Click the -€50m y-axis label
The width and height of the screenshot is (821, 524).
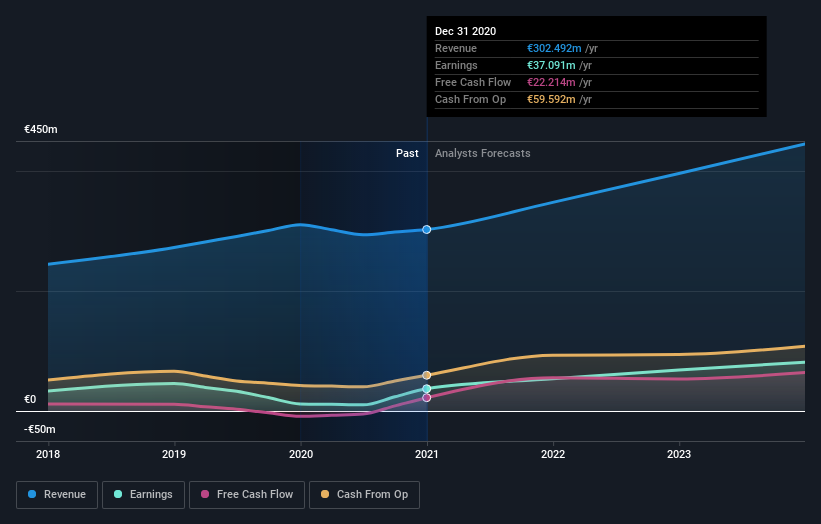pos(40,429)
